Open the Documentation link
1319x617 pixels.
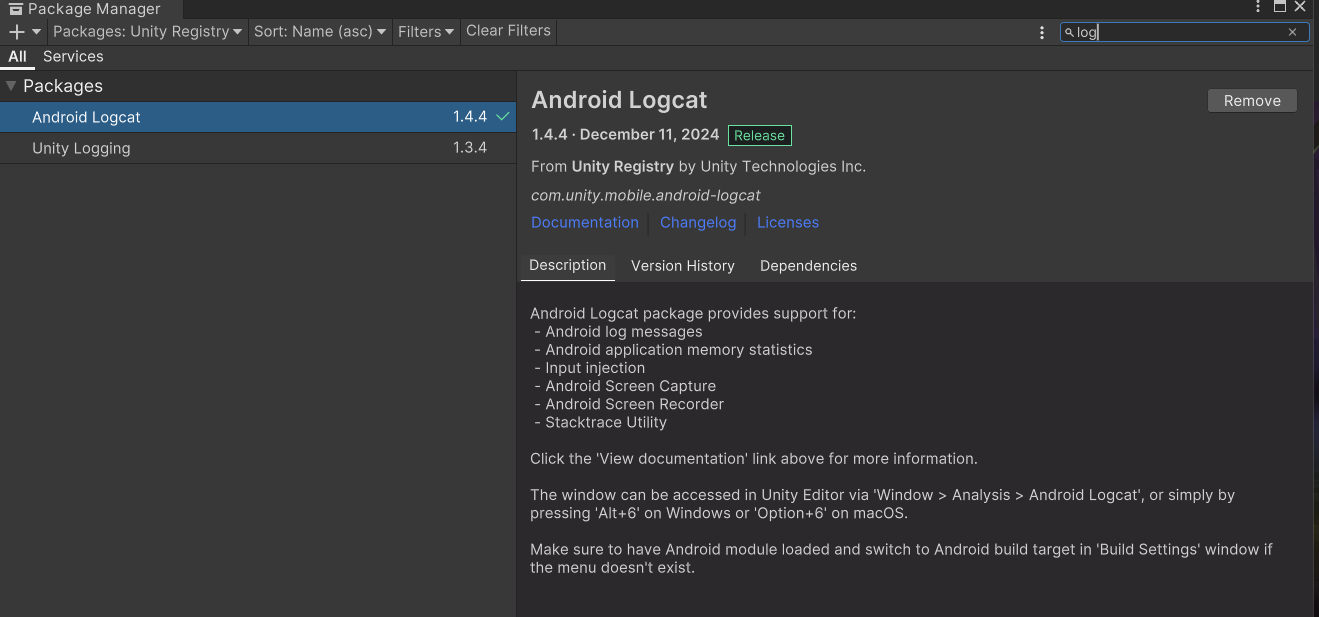(x=585, y=223)
